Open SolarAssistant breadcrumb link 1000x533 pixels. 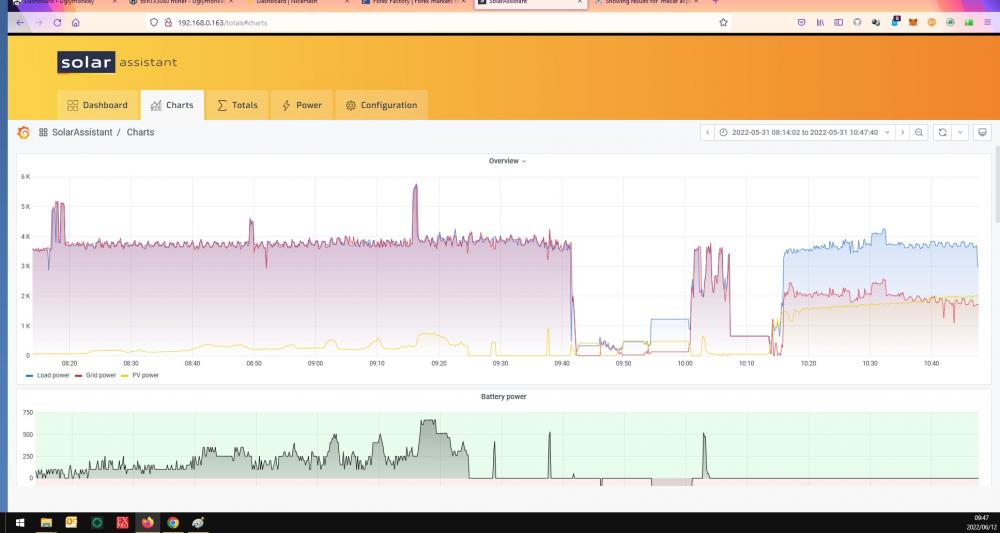82,133
